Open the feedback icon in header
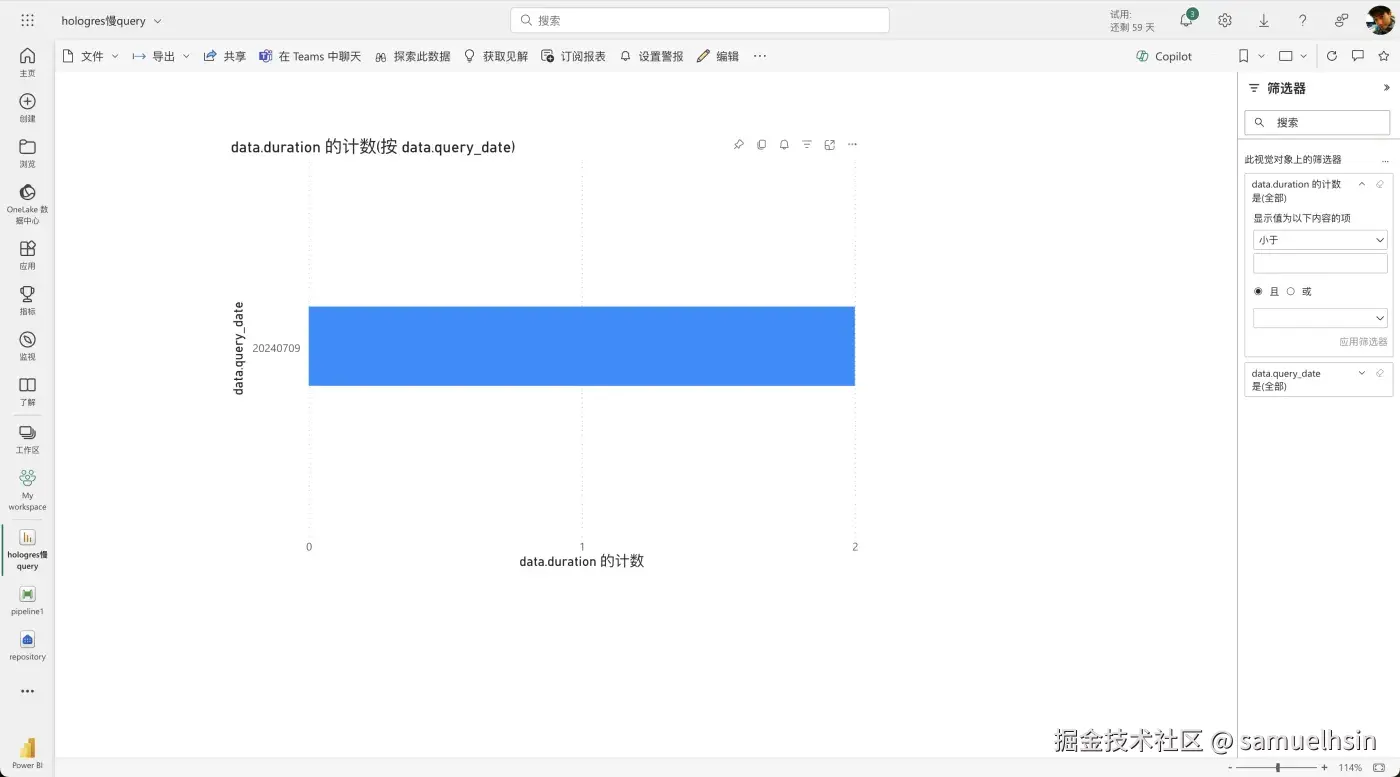Image resolution: width=1400 pixels, height=777 pixels. (1341, 20)
